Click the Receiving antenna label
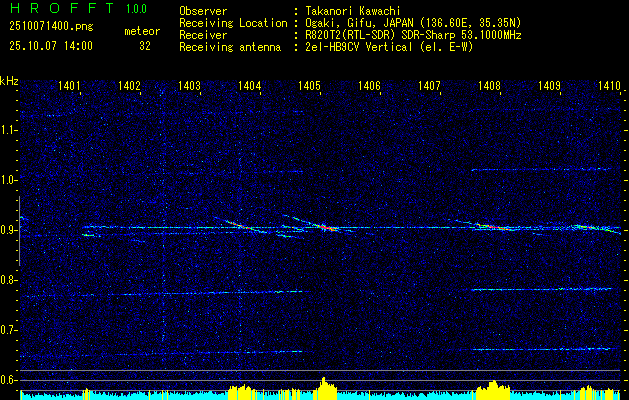The height and width of the screenshot is (400, 629). [230, 47]
